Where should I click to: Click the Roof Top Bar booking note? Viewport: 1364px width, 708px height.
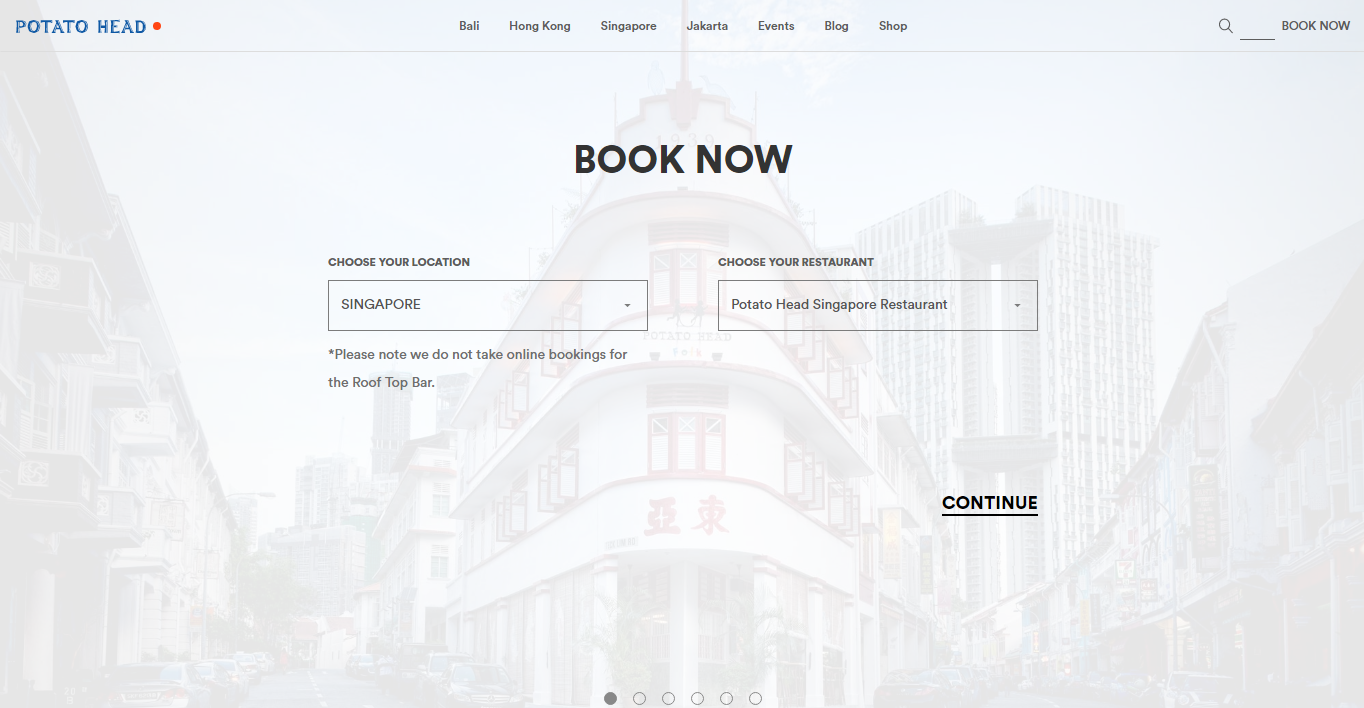[x=478, y=368]
